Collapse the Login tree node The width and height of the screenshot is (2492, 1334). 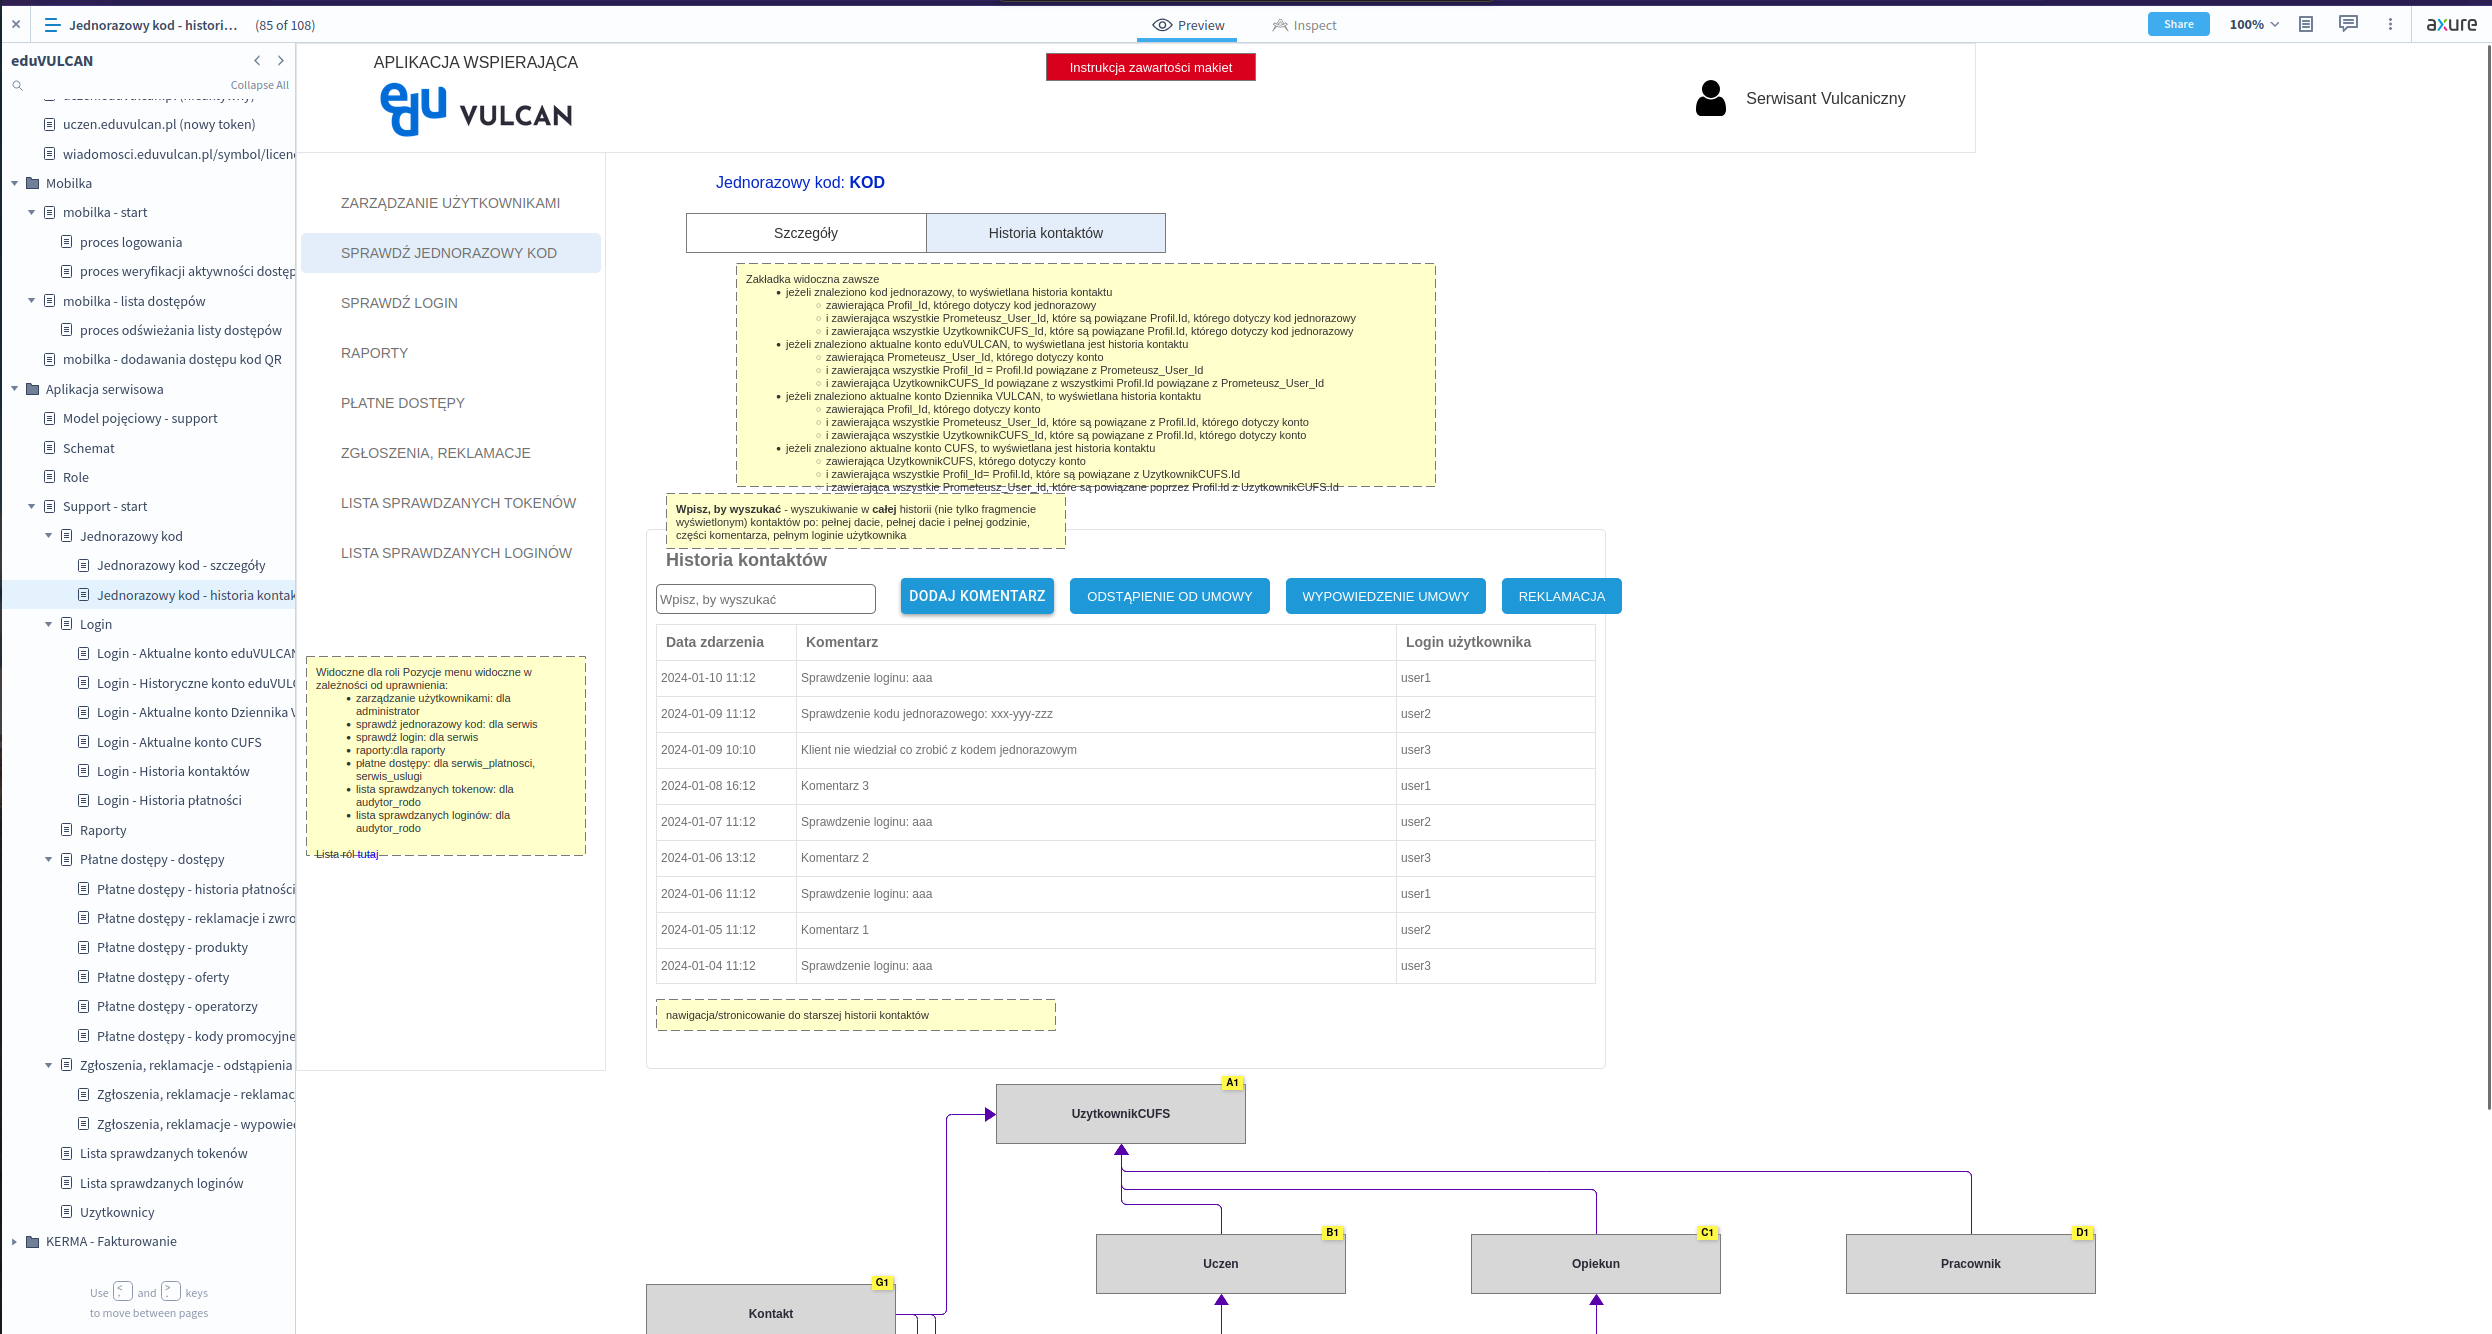(49, 624)
